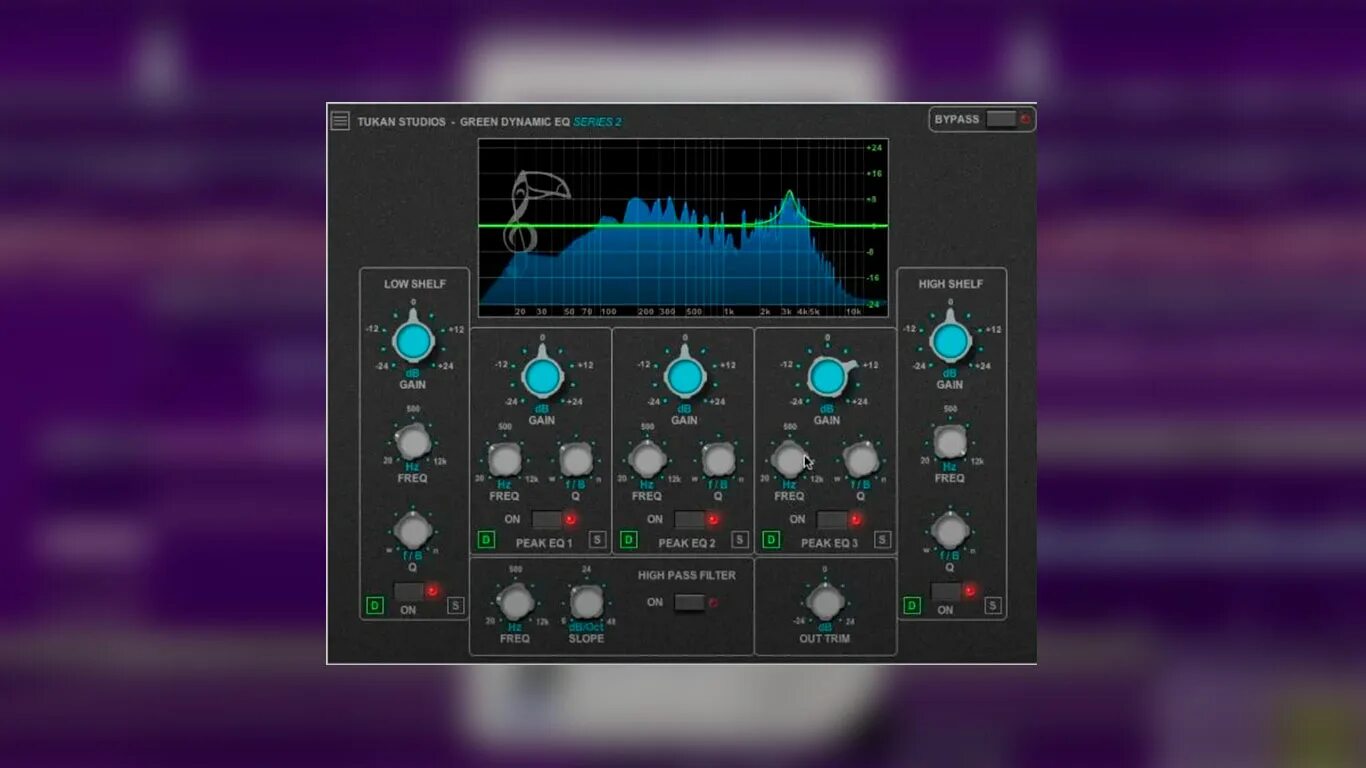Open the hamburger menu icon beside Tukan Studios
This screenshot has width=1366, height=768.
tap(340, 121)
